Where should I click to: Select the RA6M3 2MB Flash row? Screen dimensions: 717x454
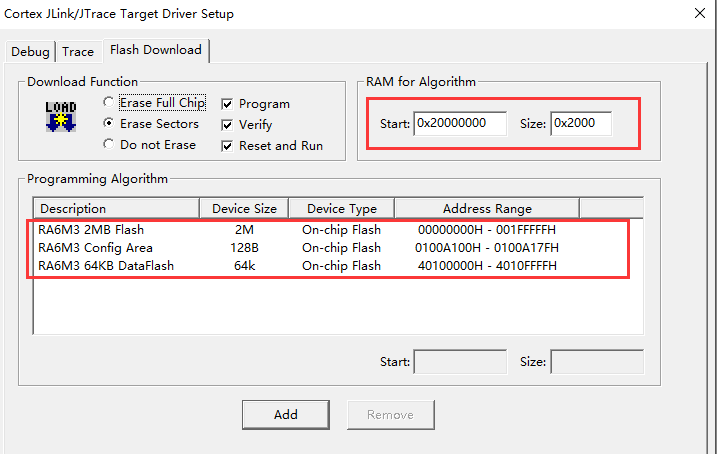tap(90, 229)
